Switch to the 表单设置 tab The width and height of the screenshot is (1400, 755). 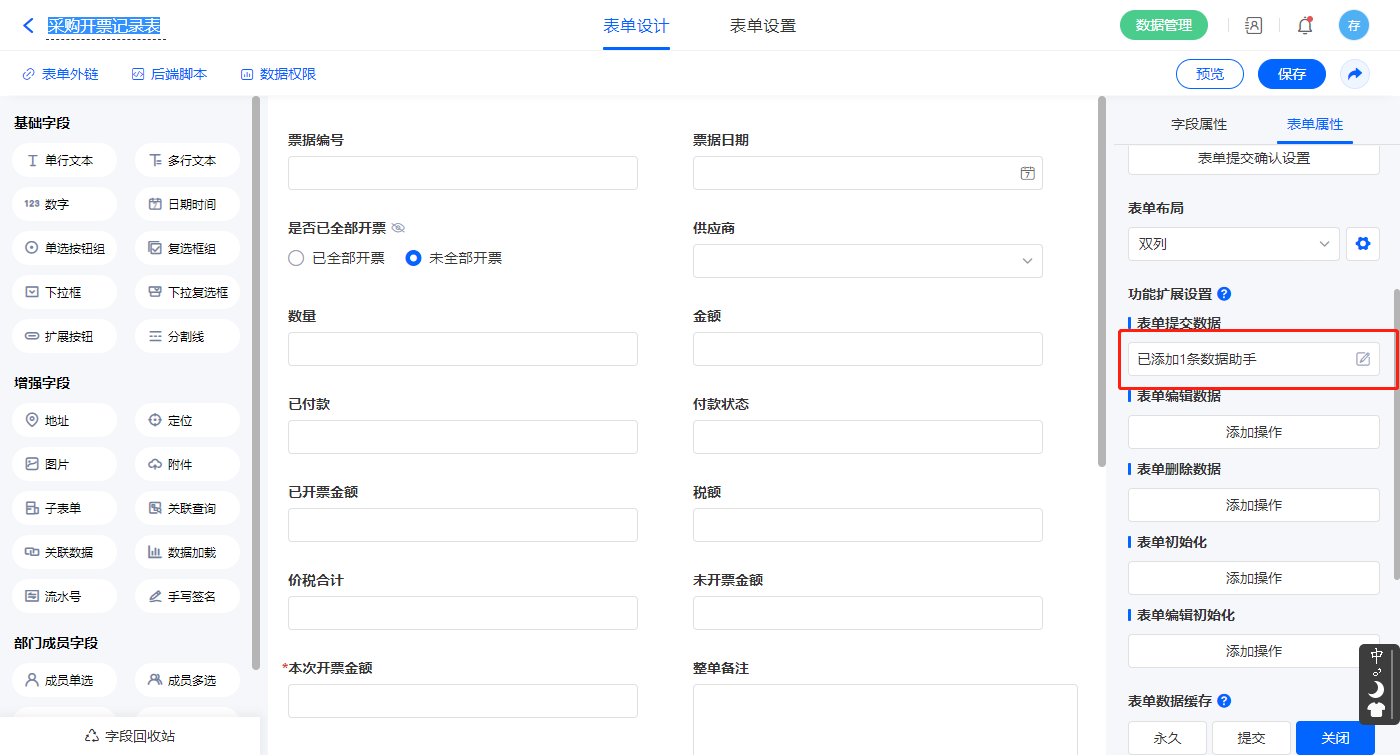pyautogui.click(x=762, y=26)
